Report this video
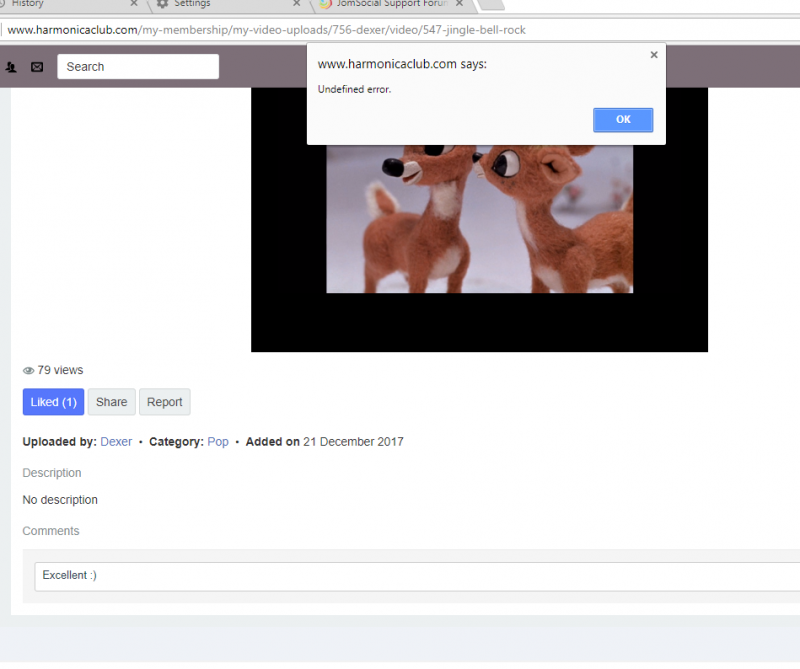Screen dimensions: 800x669 tap(164, 402)
